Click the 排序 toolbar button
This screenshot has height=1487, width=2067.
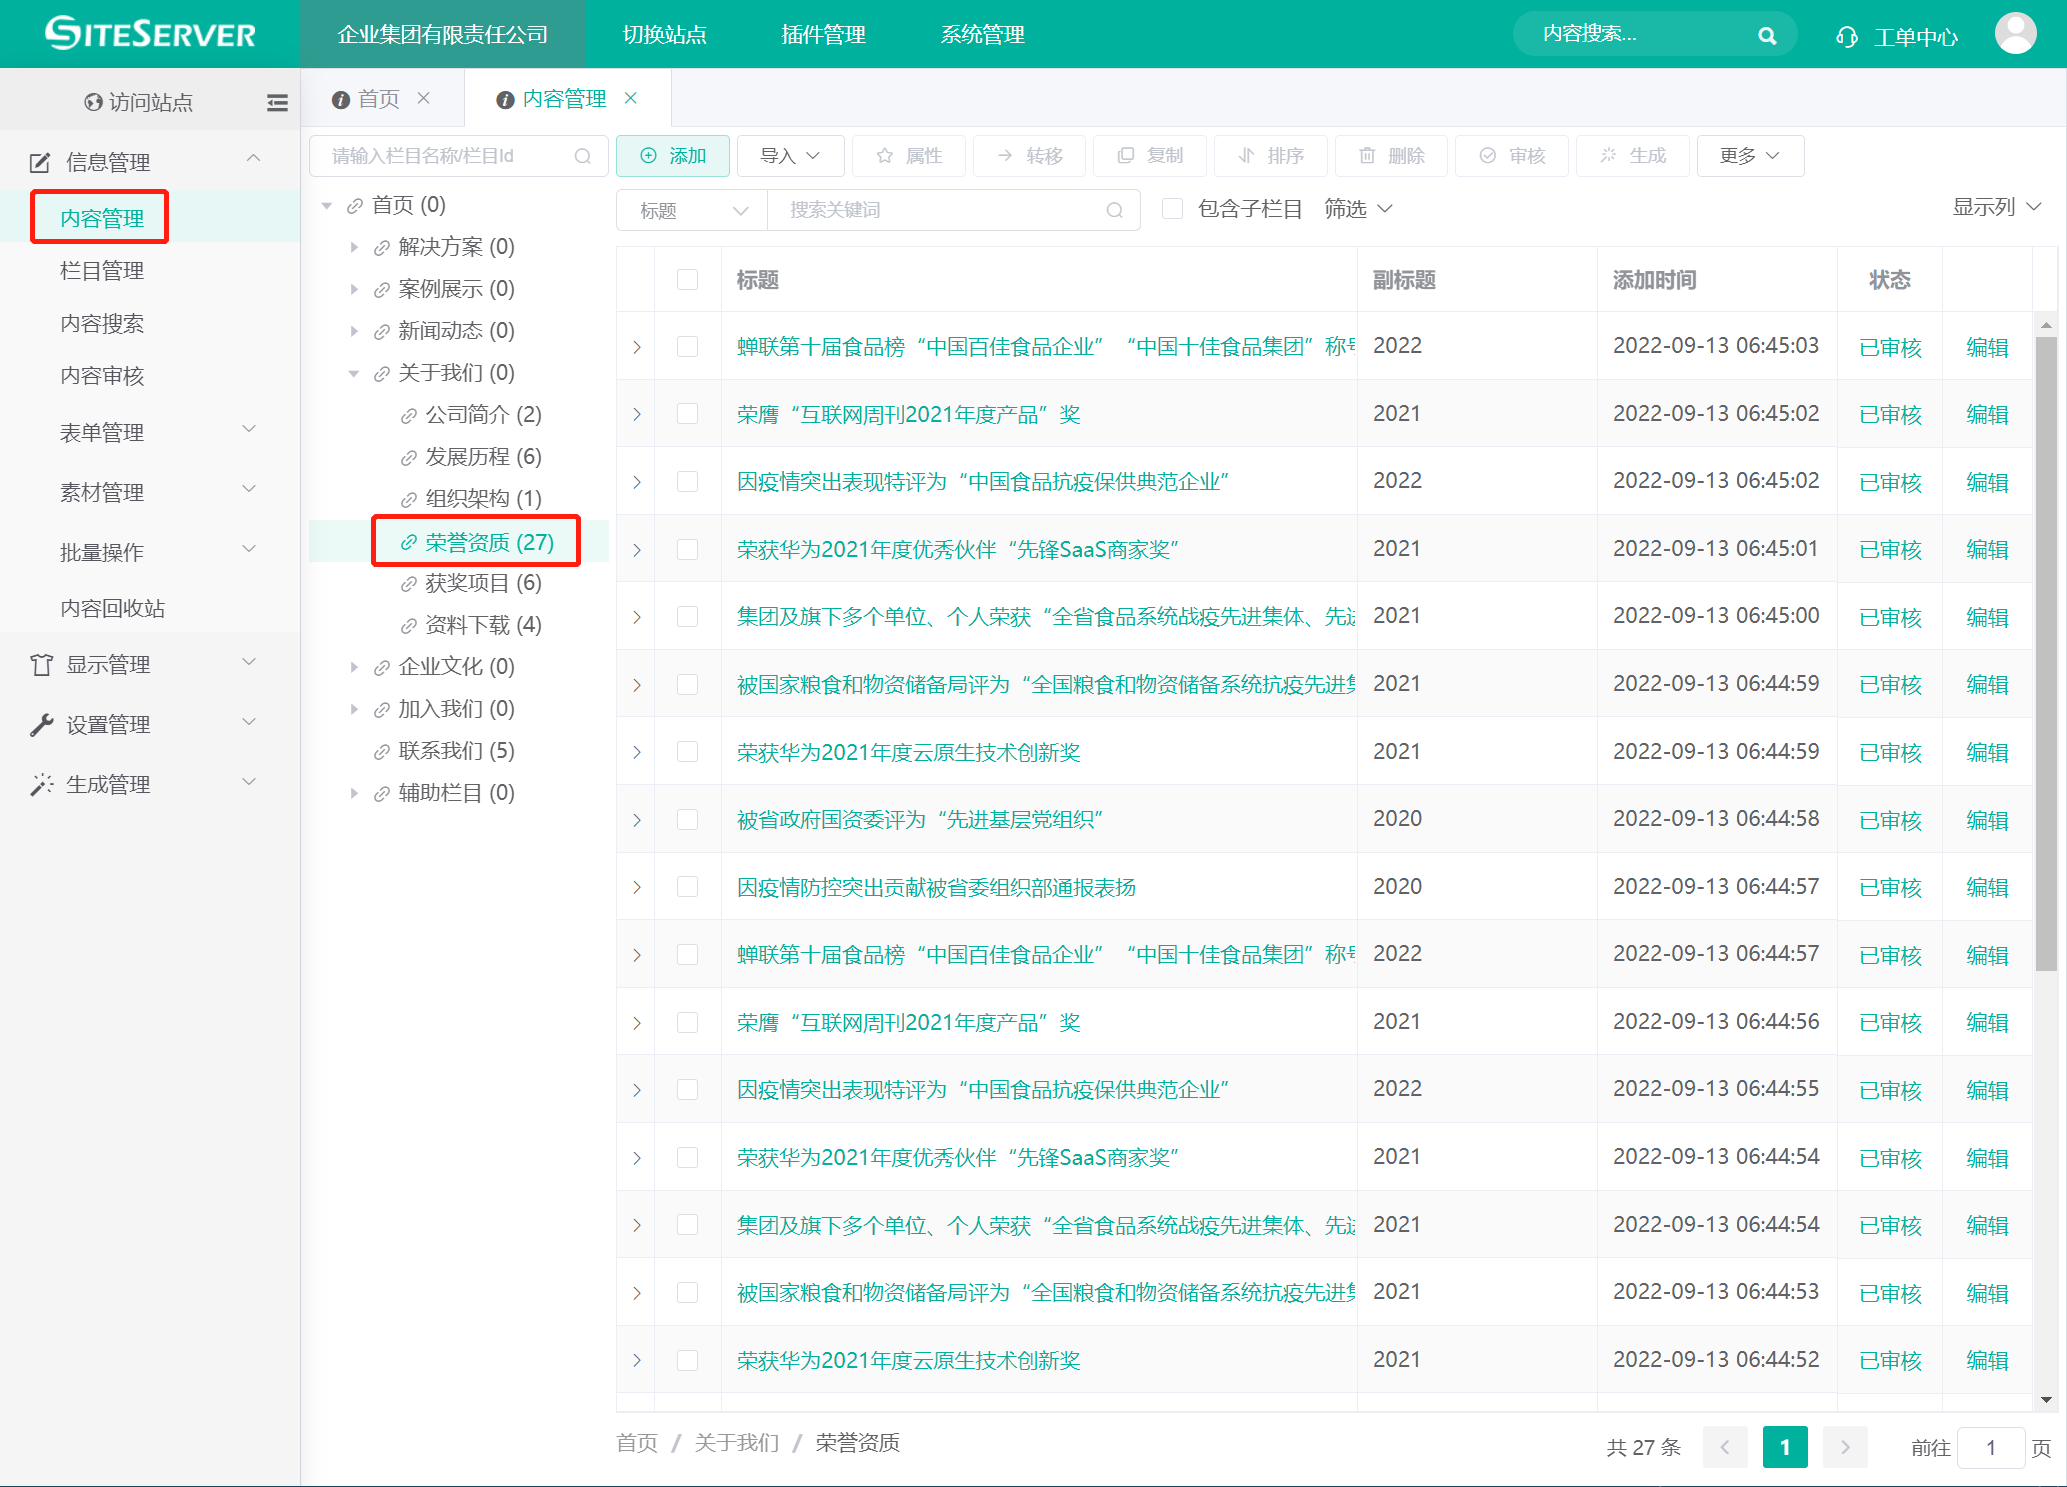[x=1271, y=156]
